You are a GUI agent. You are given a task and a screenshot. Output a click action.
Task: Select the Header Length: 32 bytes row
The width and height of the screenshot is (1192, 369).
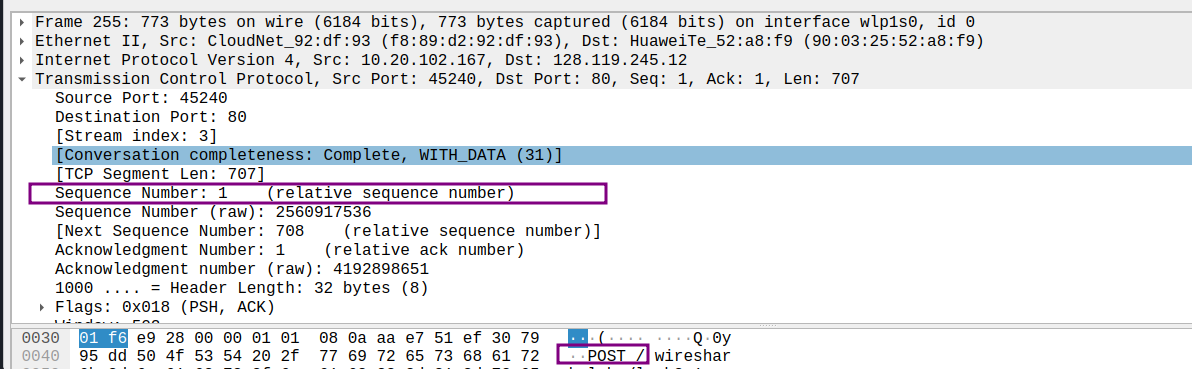click(x=242, y=288)
